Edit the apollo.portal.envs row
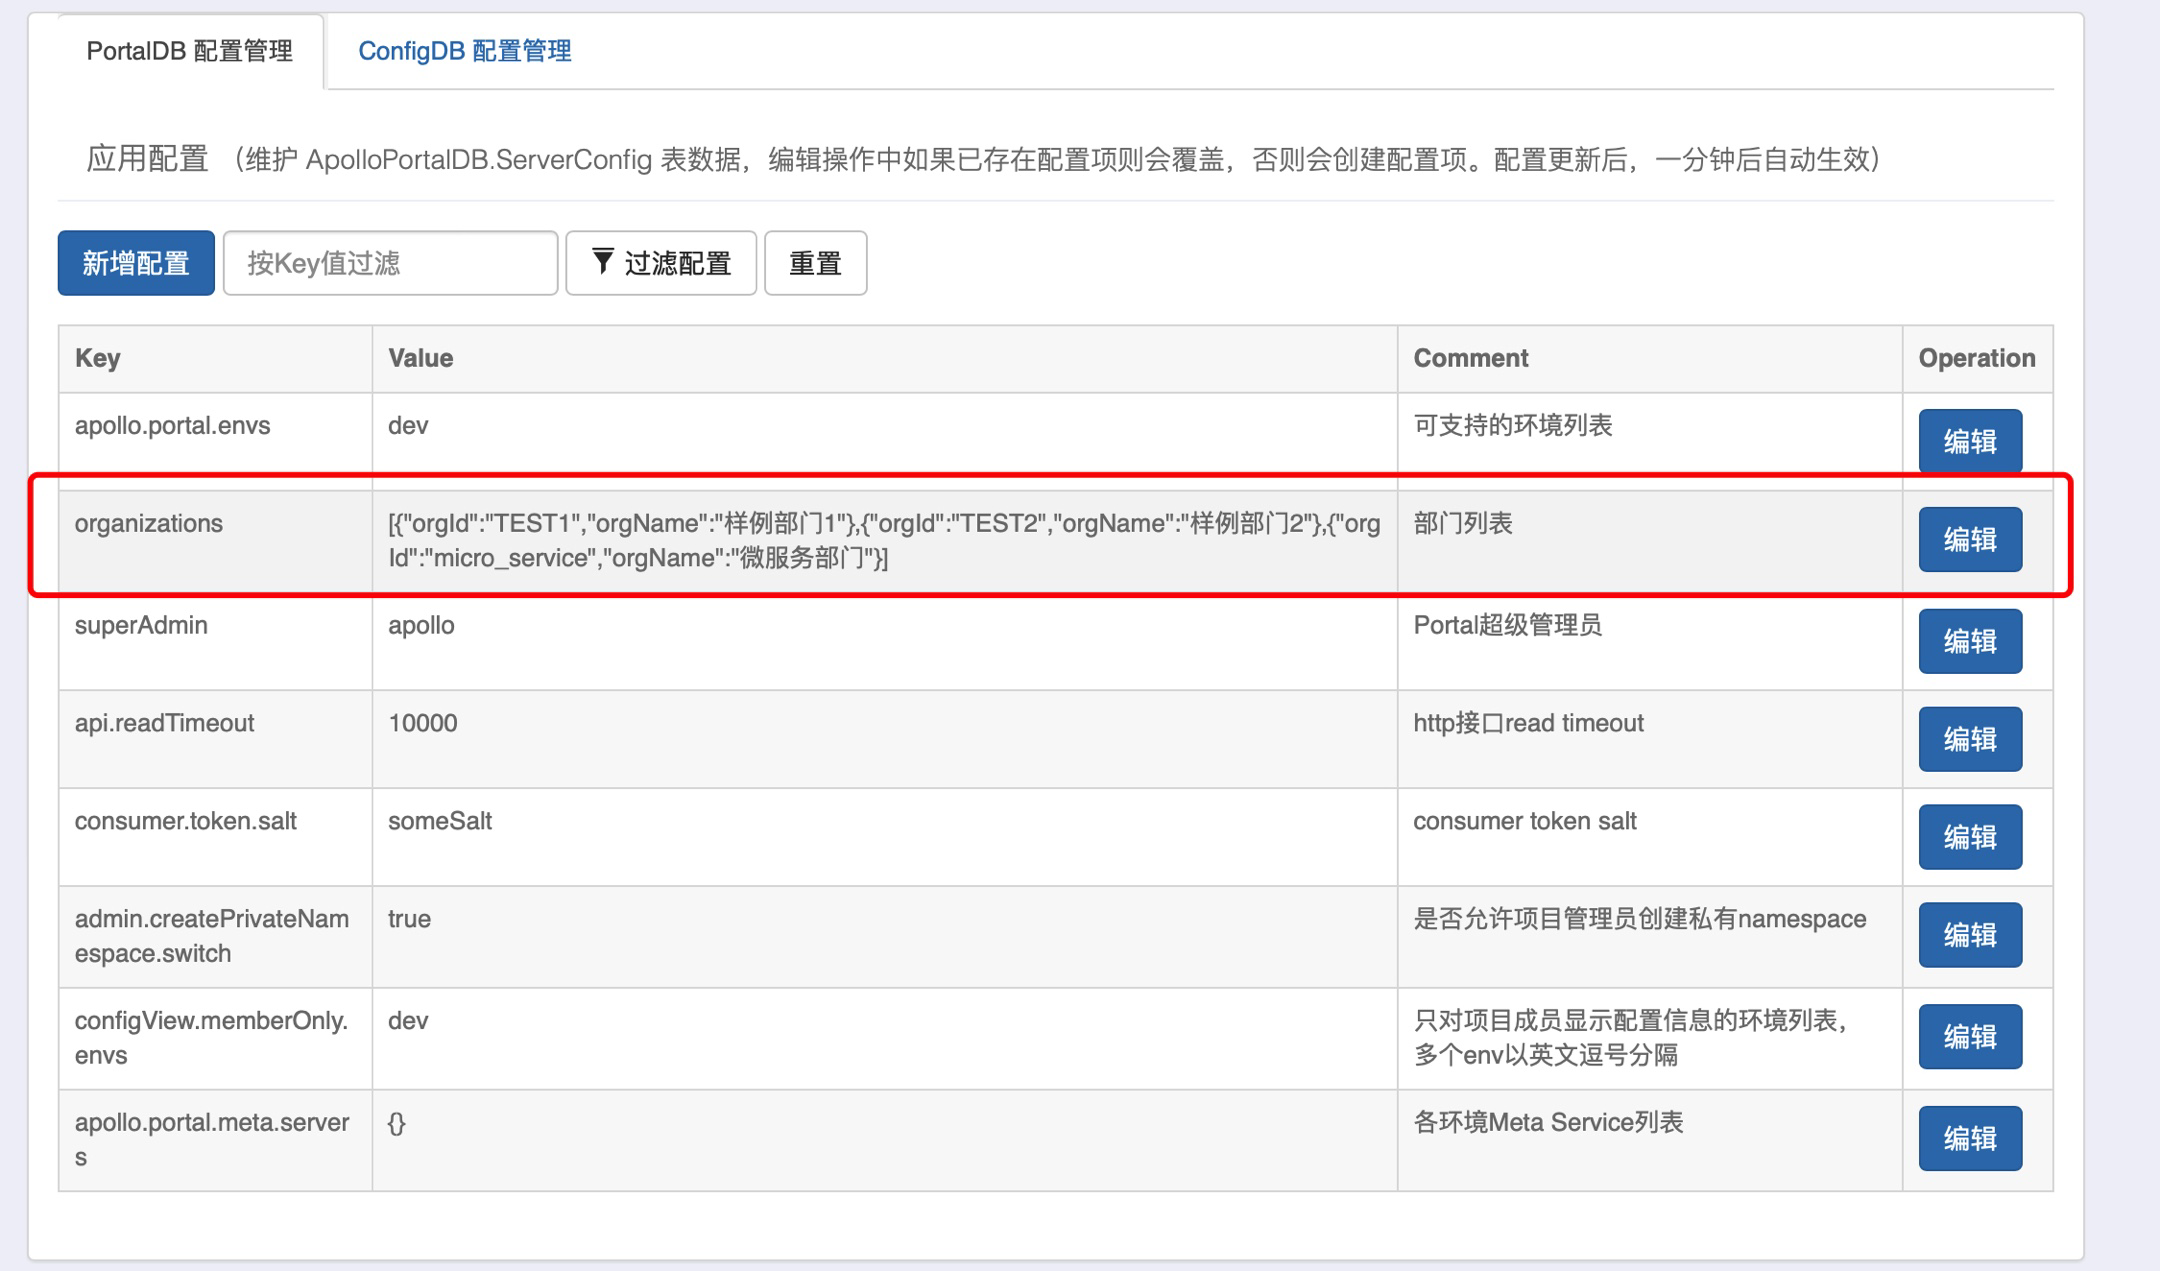Image resolution: width=2160 pixels, height=1271 pixels. 1969,441
